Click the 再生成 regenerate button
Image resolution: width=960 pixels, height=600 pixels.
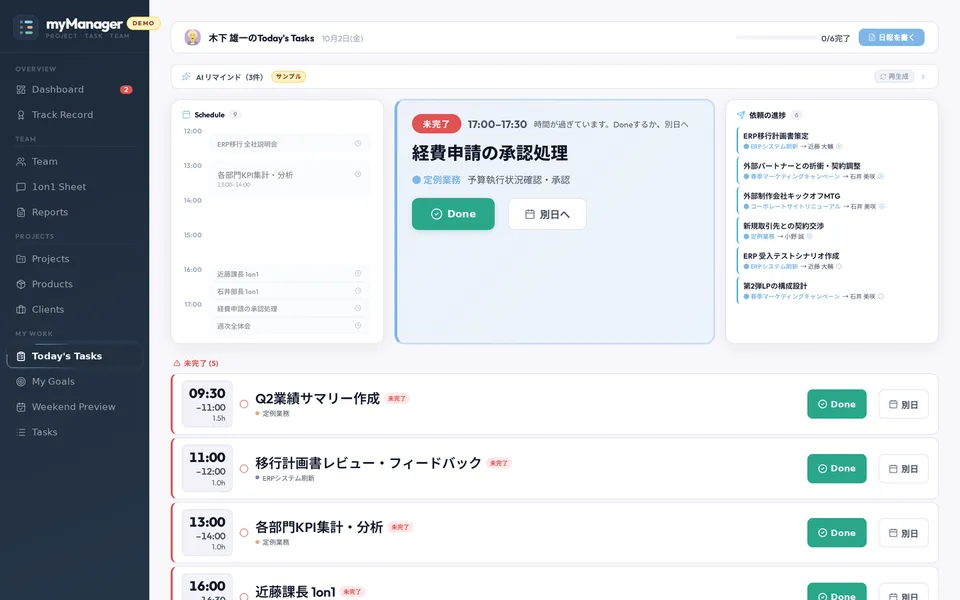894,77
